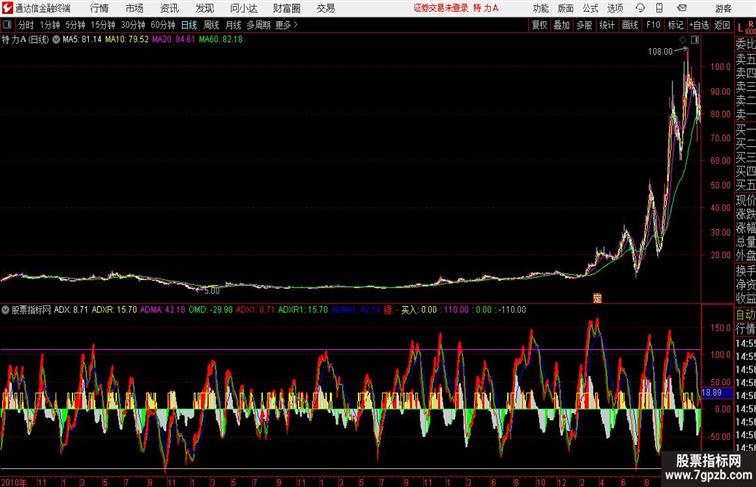Toggle the left panel icon beside 分时
Image resolution: width=756 pixels, height=487 pixels.
coord(7,25)
